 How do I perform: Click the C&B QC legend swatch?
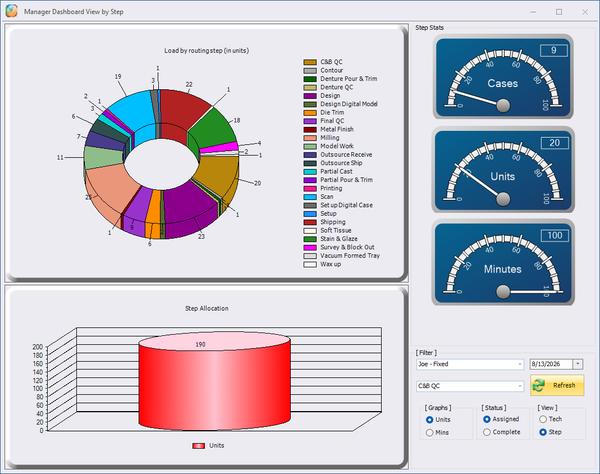pyautogui.click(x=310, y=62)
